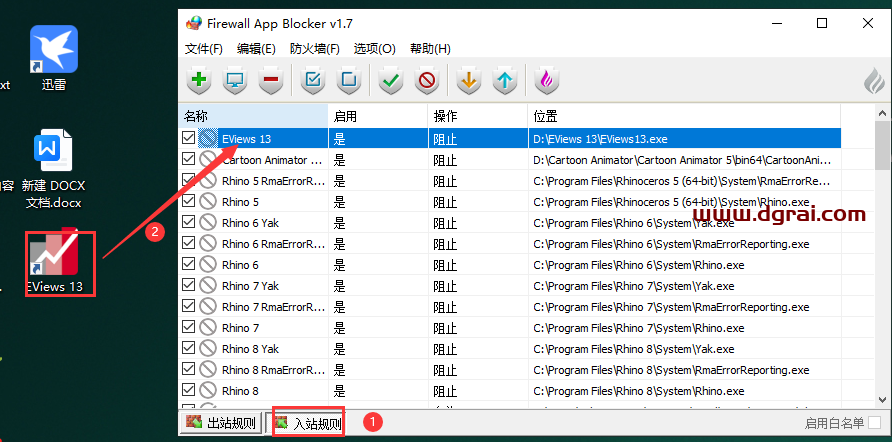Open the 迅雷 desktop shortcut

click(x=53, y=58)
